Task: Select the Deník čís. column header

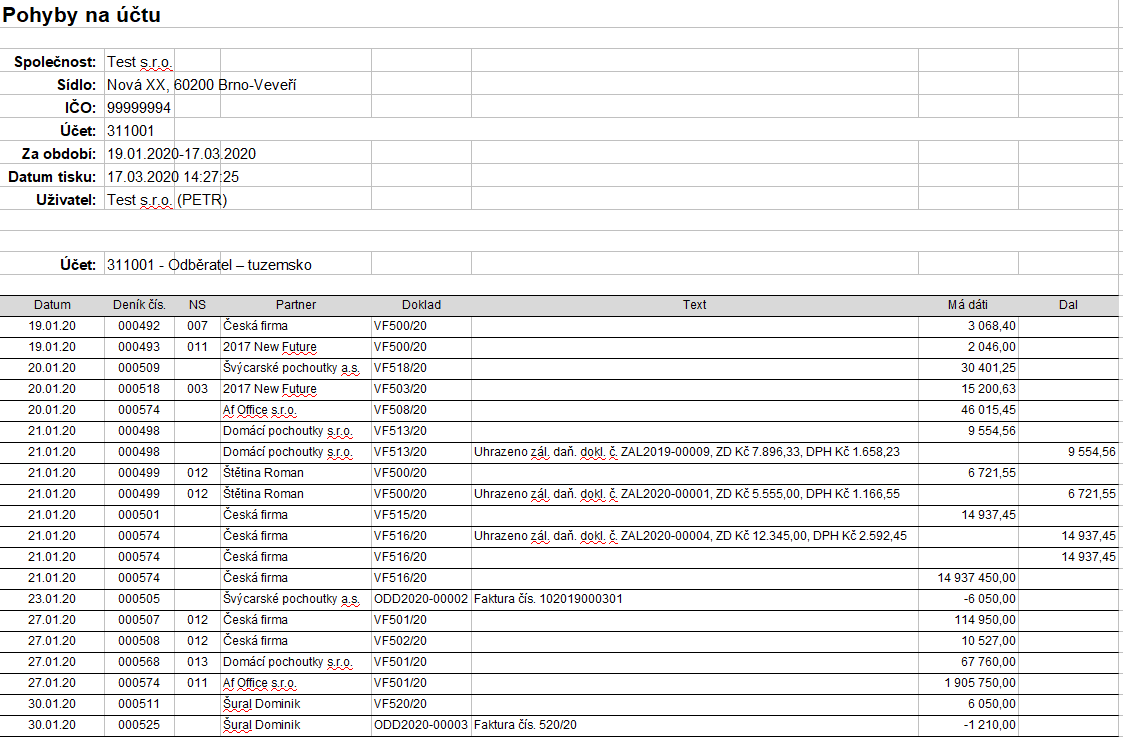Action: coord(141,305)
